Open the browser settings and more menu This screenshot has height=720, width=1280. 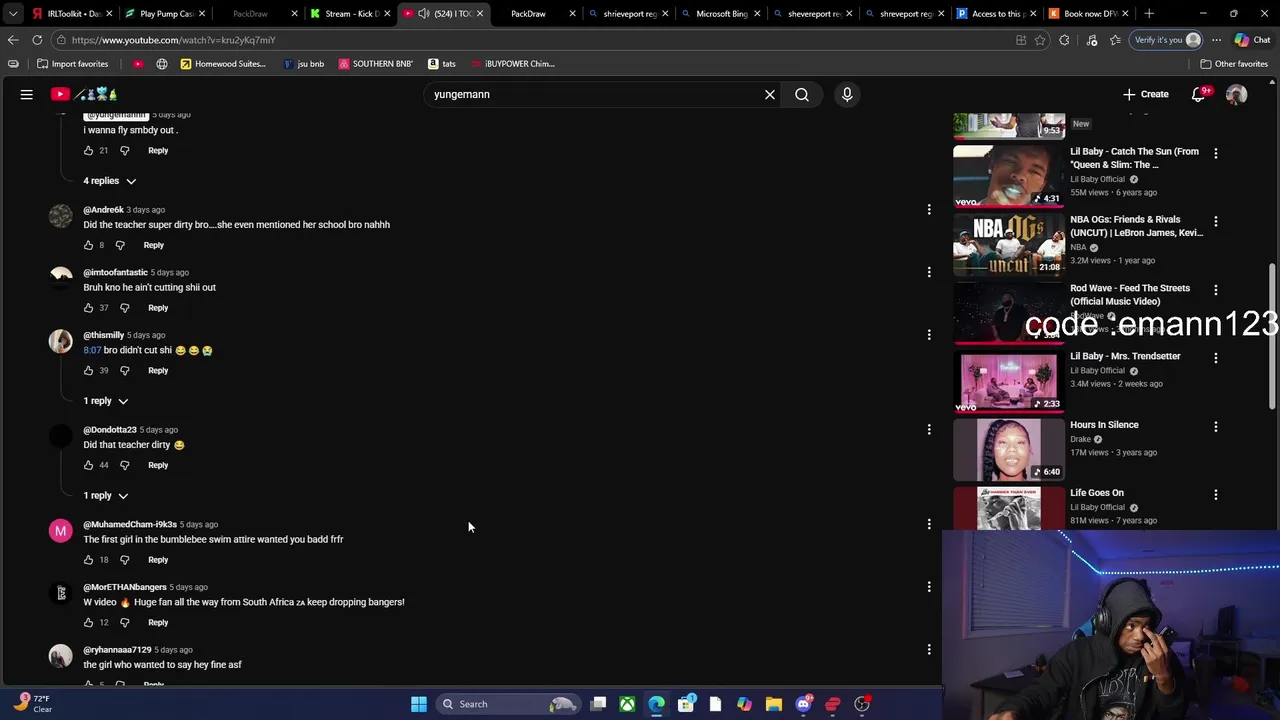tap(1216, 40)
